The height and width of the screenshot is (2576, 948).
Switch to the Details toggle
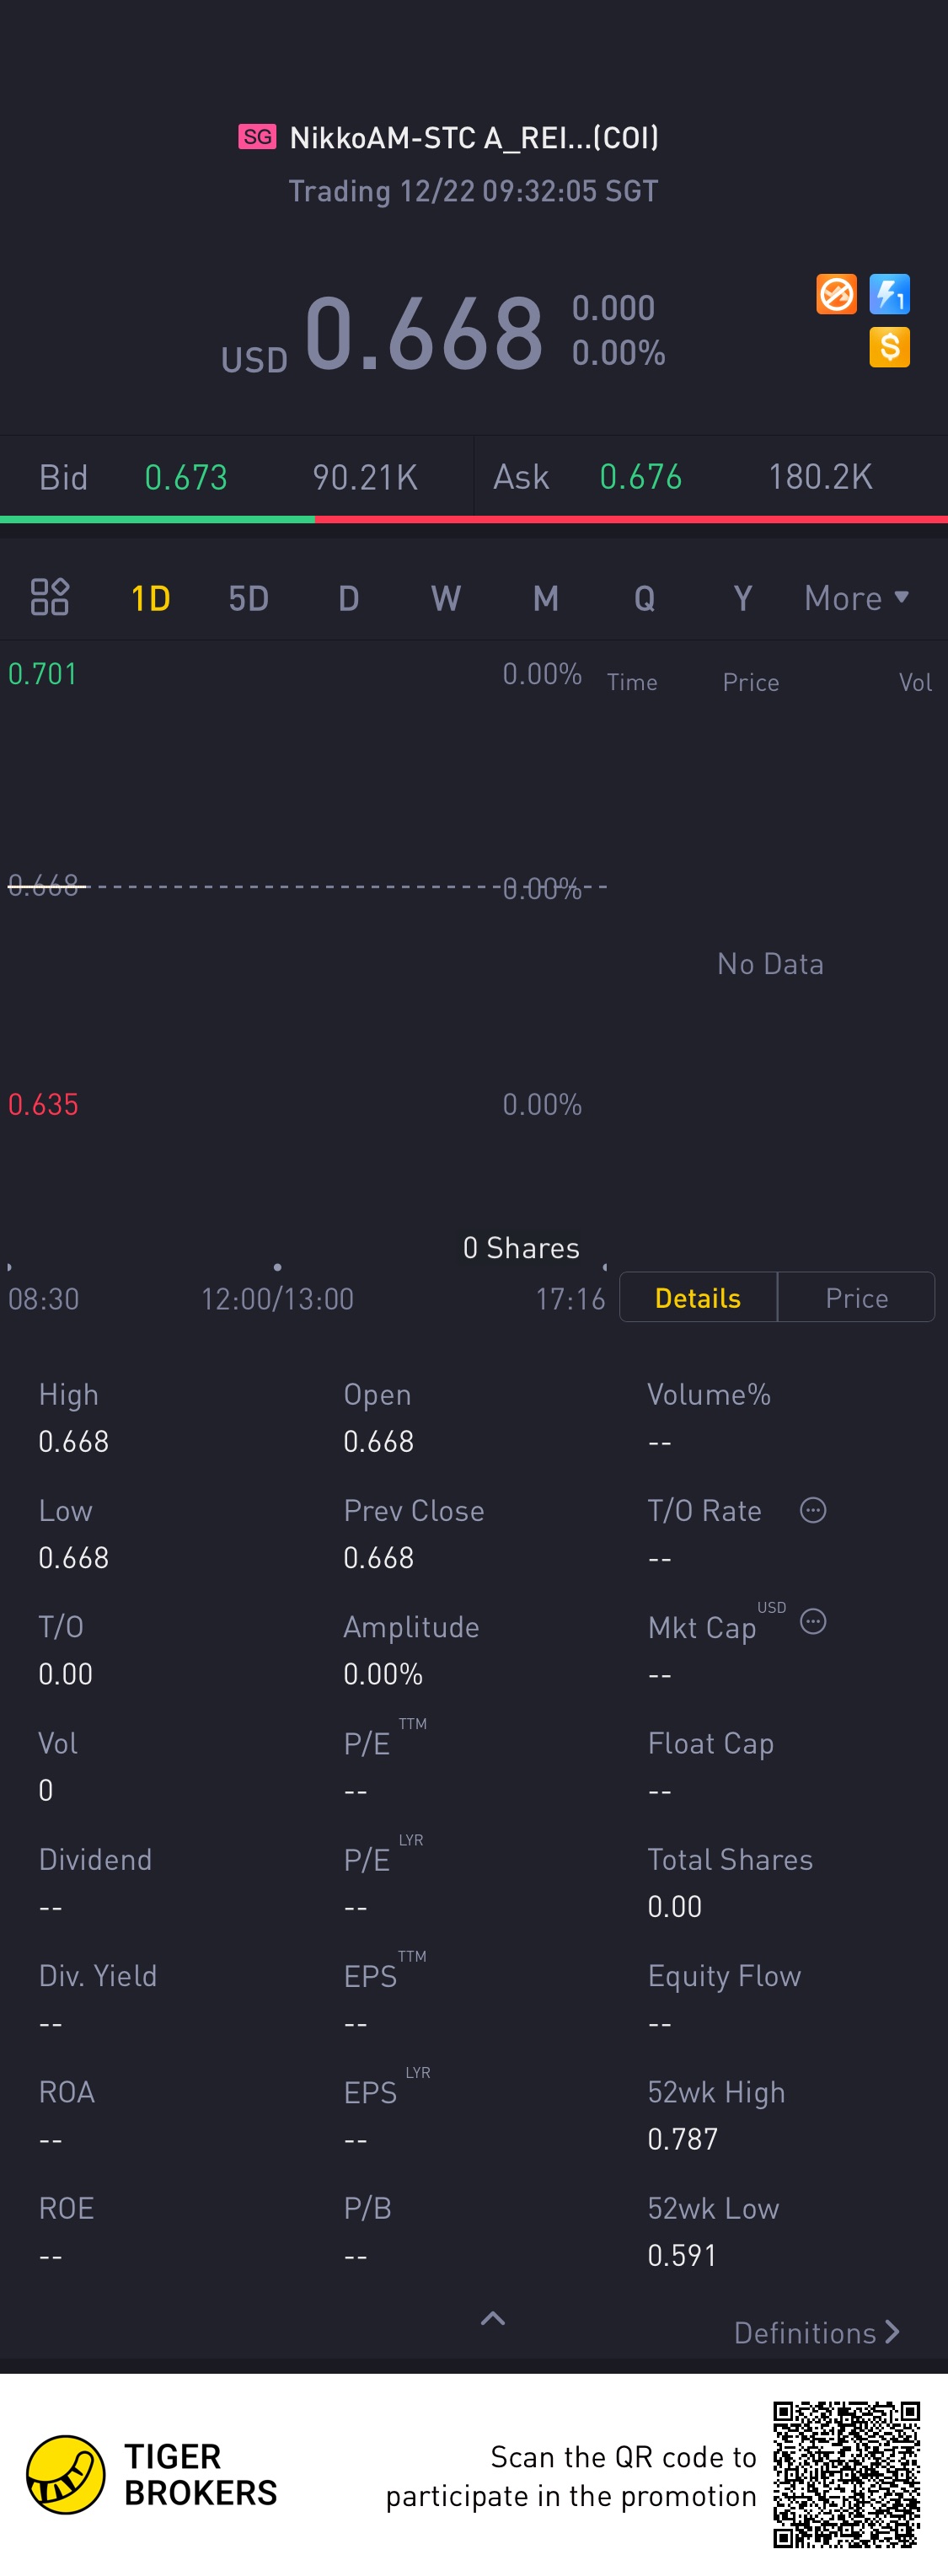tap(698, 1297)
